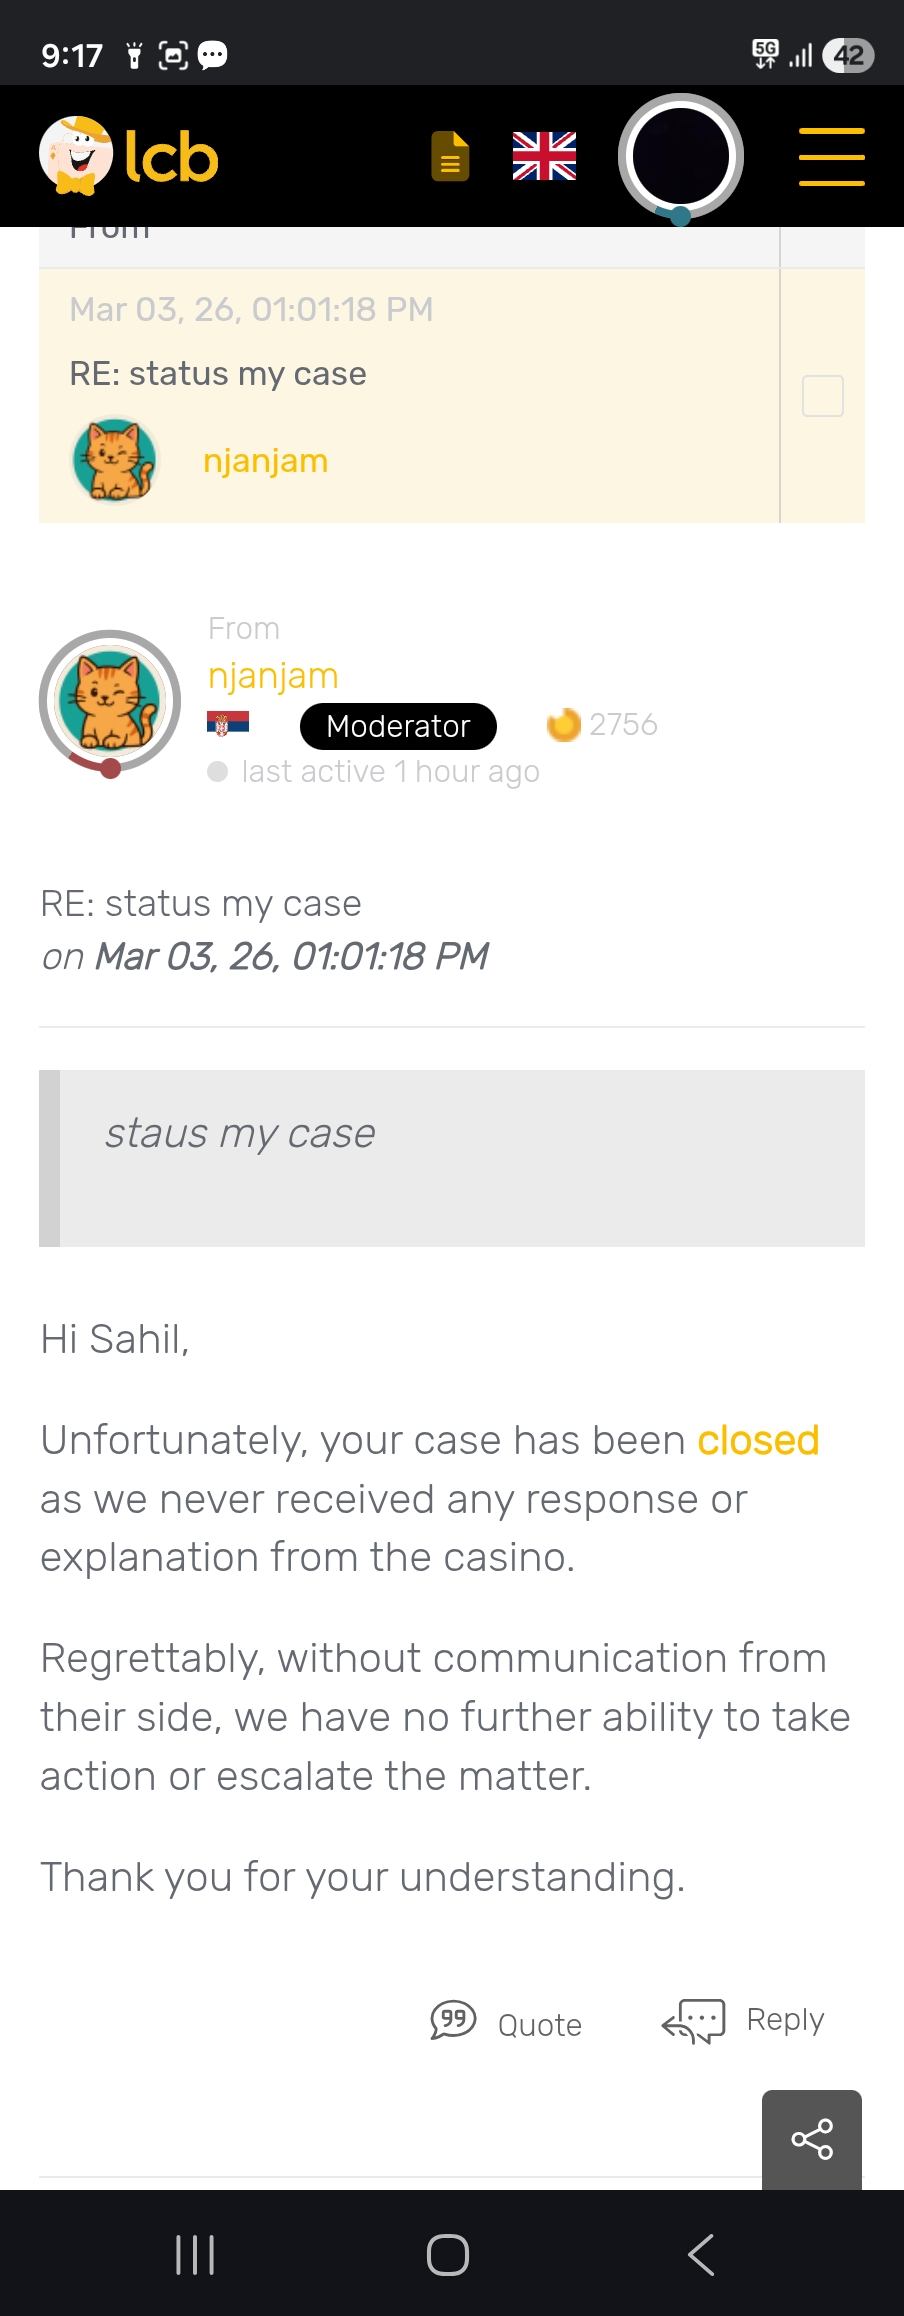Open Android recent apps view
904x2316 pixels.
pos(195,2255)
